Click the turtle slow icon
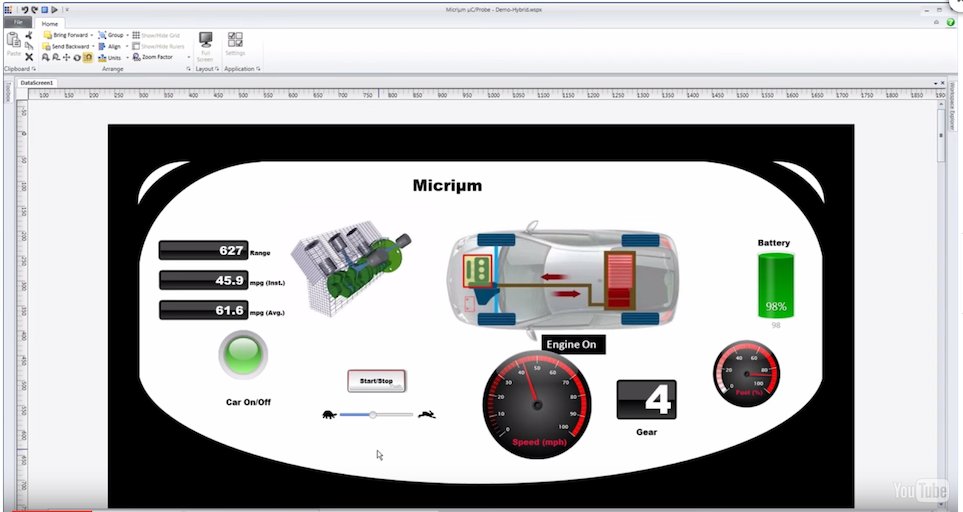The width and height of the screenshot is (963, 512). (330, 414)
